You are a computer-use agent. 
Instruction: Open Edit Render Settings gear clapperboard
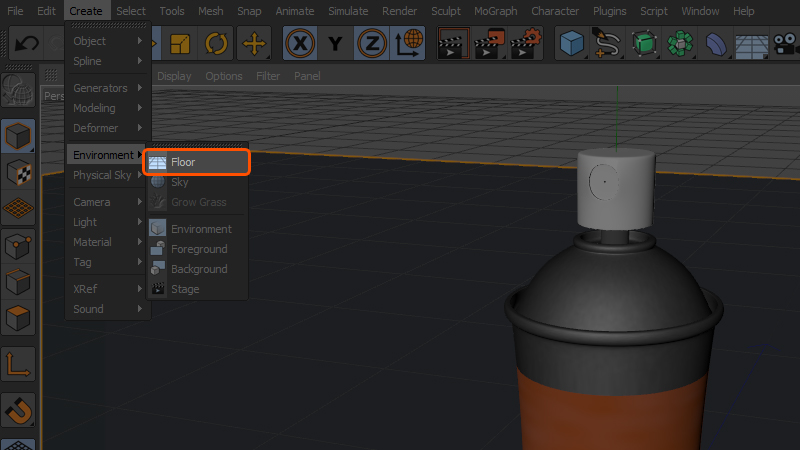click(x=526, y=44)
